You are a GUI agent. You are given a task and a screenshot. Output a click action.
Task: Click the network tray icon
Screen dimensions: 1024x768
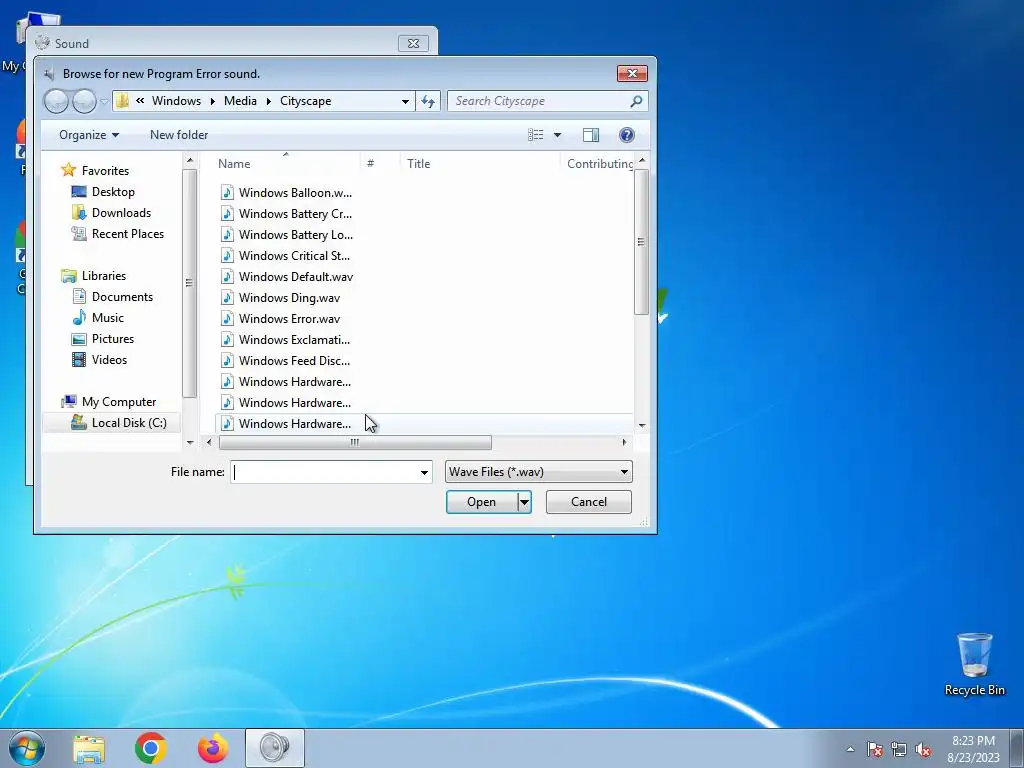tap(899, 749)
